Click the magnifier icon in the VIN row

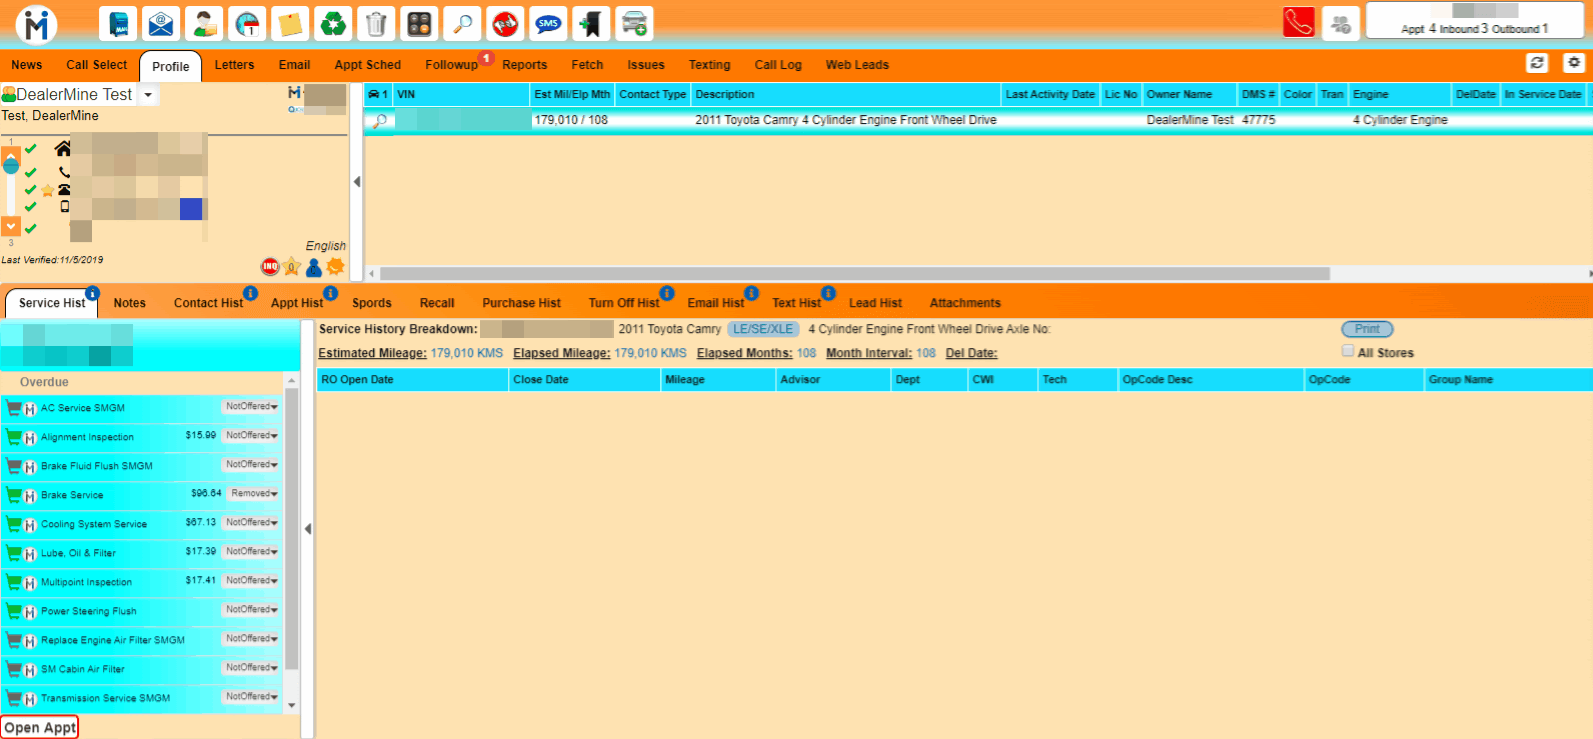click(380, 120)
